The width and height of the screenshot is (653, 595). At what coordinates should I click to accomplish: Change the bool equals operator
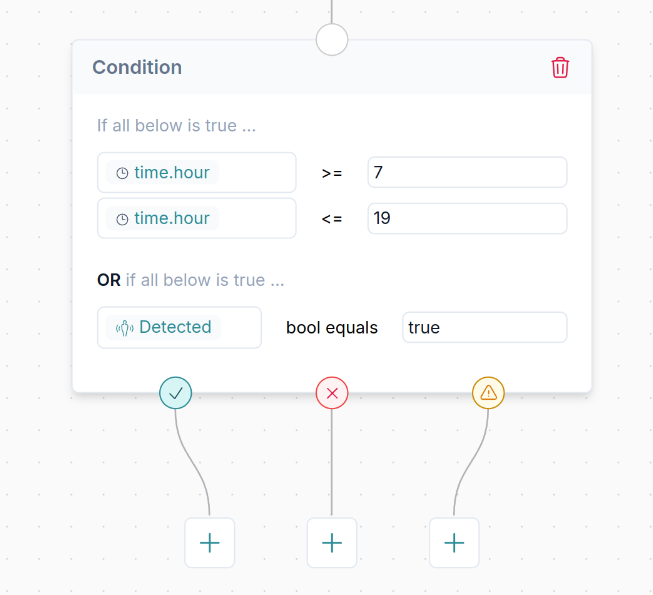pyautogui.click(x=332, y=328)
